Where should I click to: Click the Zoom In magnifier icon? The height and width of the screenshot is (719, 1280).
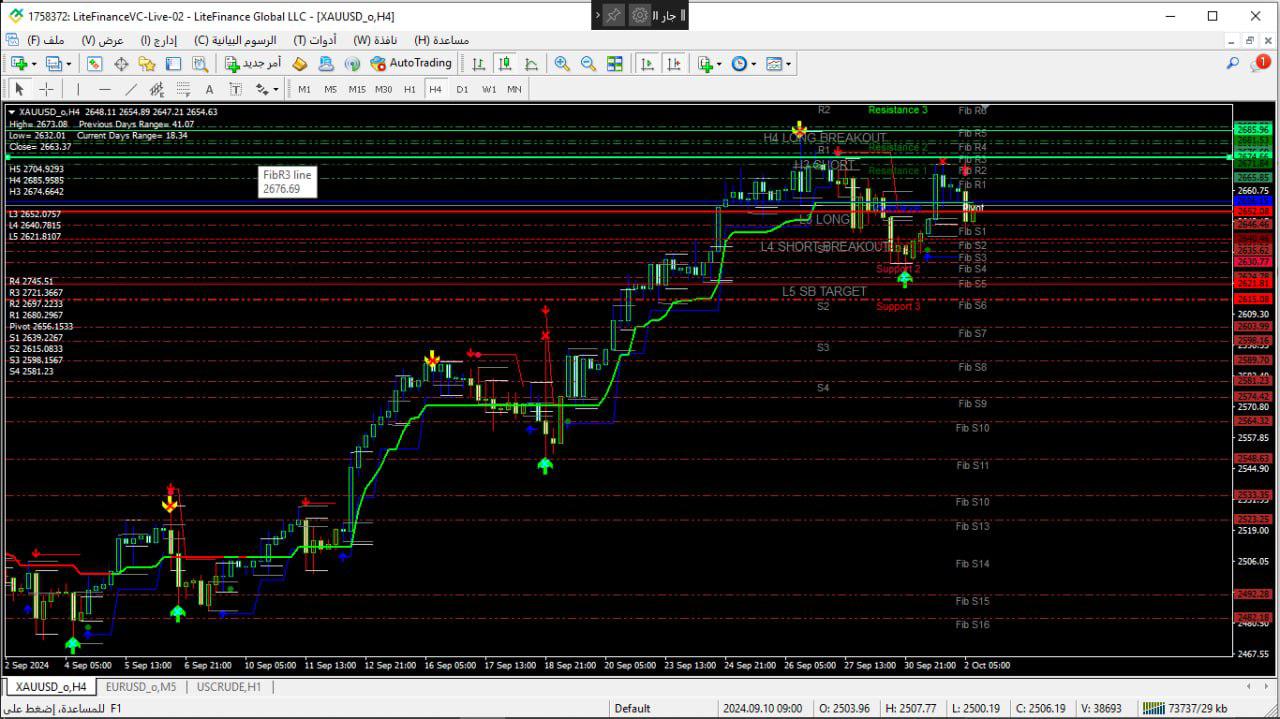(x=562, y=64)
